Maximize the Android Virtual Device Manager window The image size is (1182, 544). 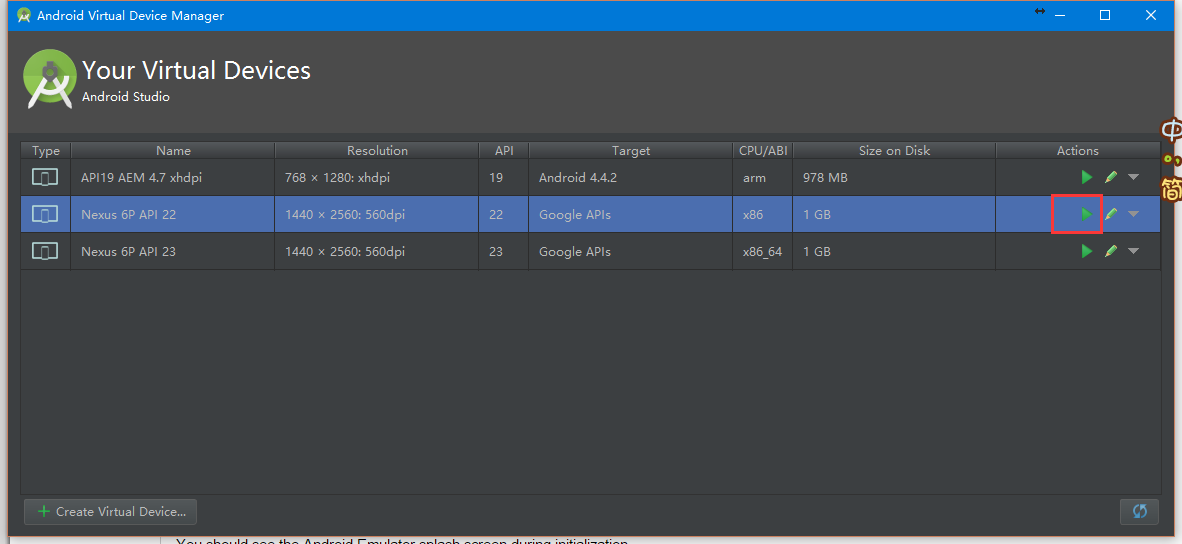1105,15
